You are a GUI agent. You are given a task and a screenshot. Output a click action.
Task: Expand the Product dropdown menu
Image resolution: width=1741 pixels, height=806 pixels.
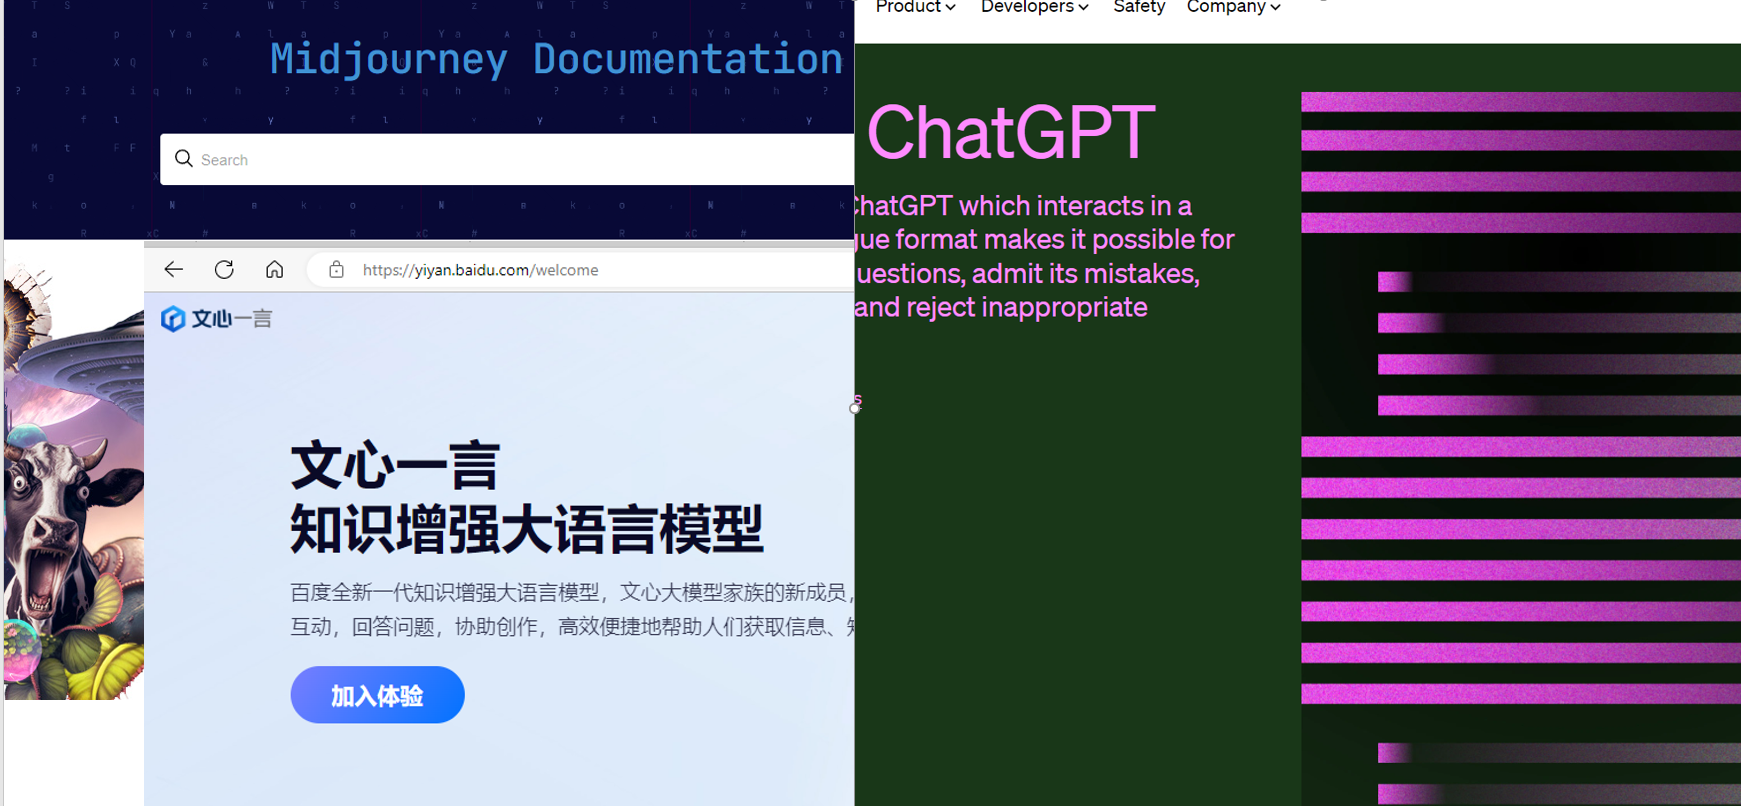pos(915,7)
